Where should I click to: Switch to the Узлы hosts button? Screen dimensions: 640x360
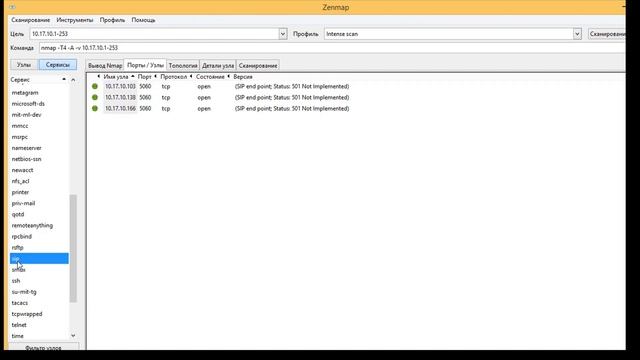pos(24,65)
